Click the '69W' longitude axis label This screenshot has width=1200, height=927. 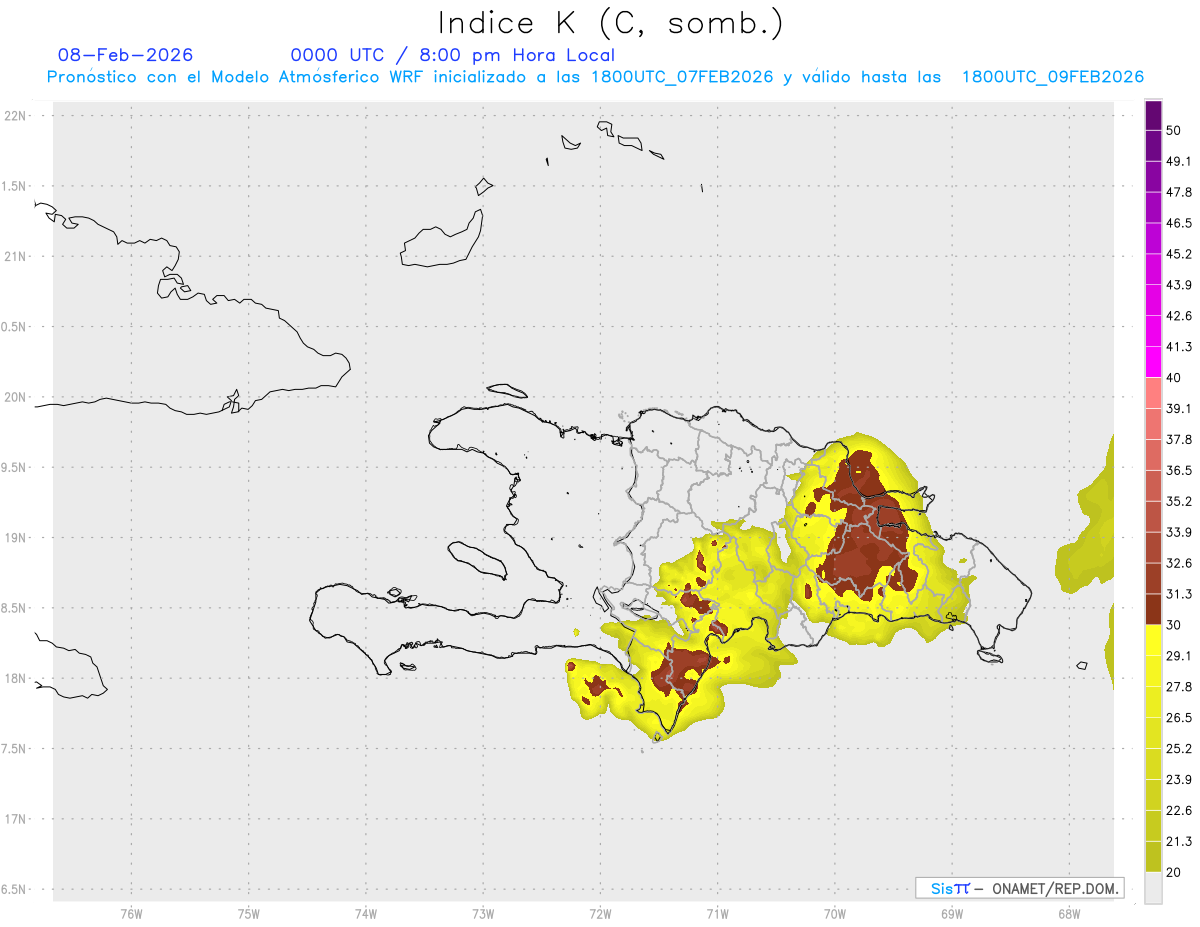952,914
